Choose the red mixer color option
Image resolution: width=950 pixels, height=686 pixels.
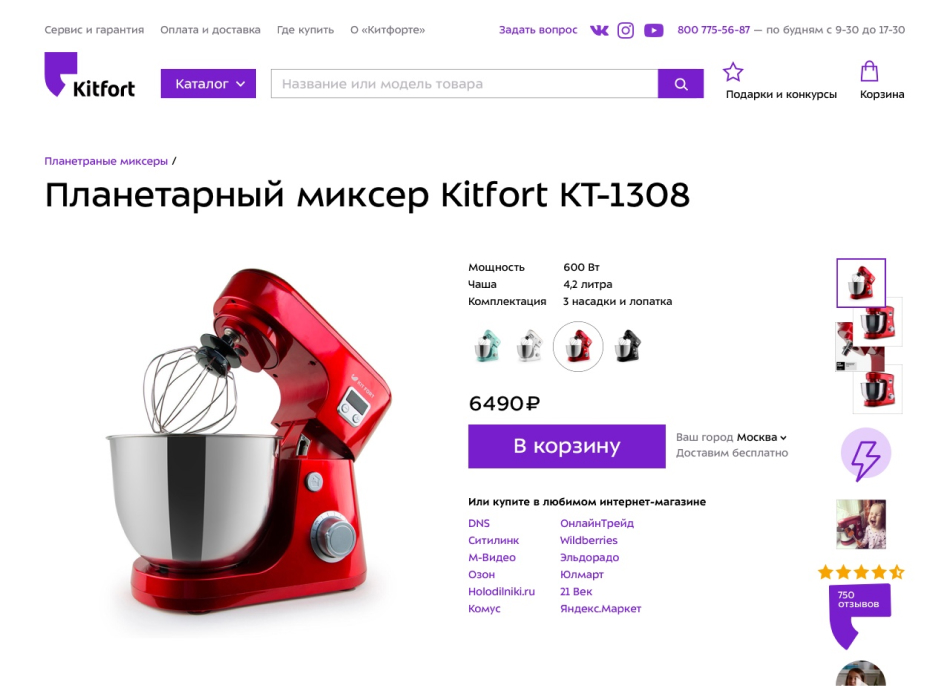(x=578, y=347)
